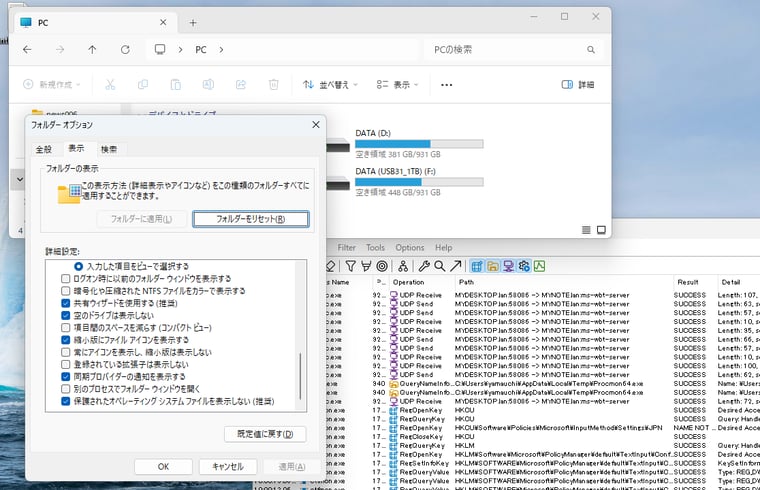Uncheck 空のドライブは表示しない
760x490 pixels.
click(x=65, y=316)
